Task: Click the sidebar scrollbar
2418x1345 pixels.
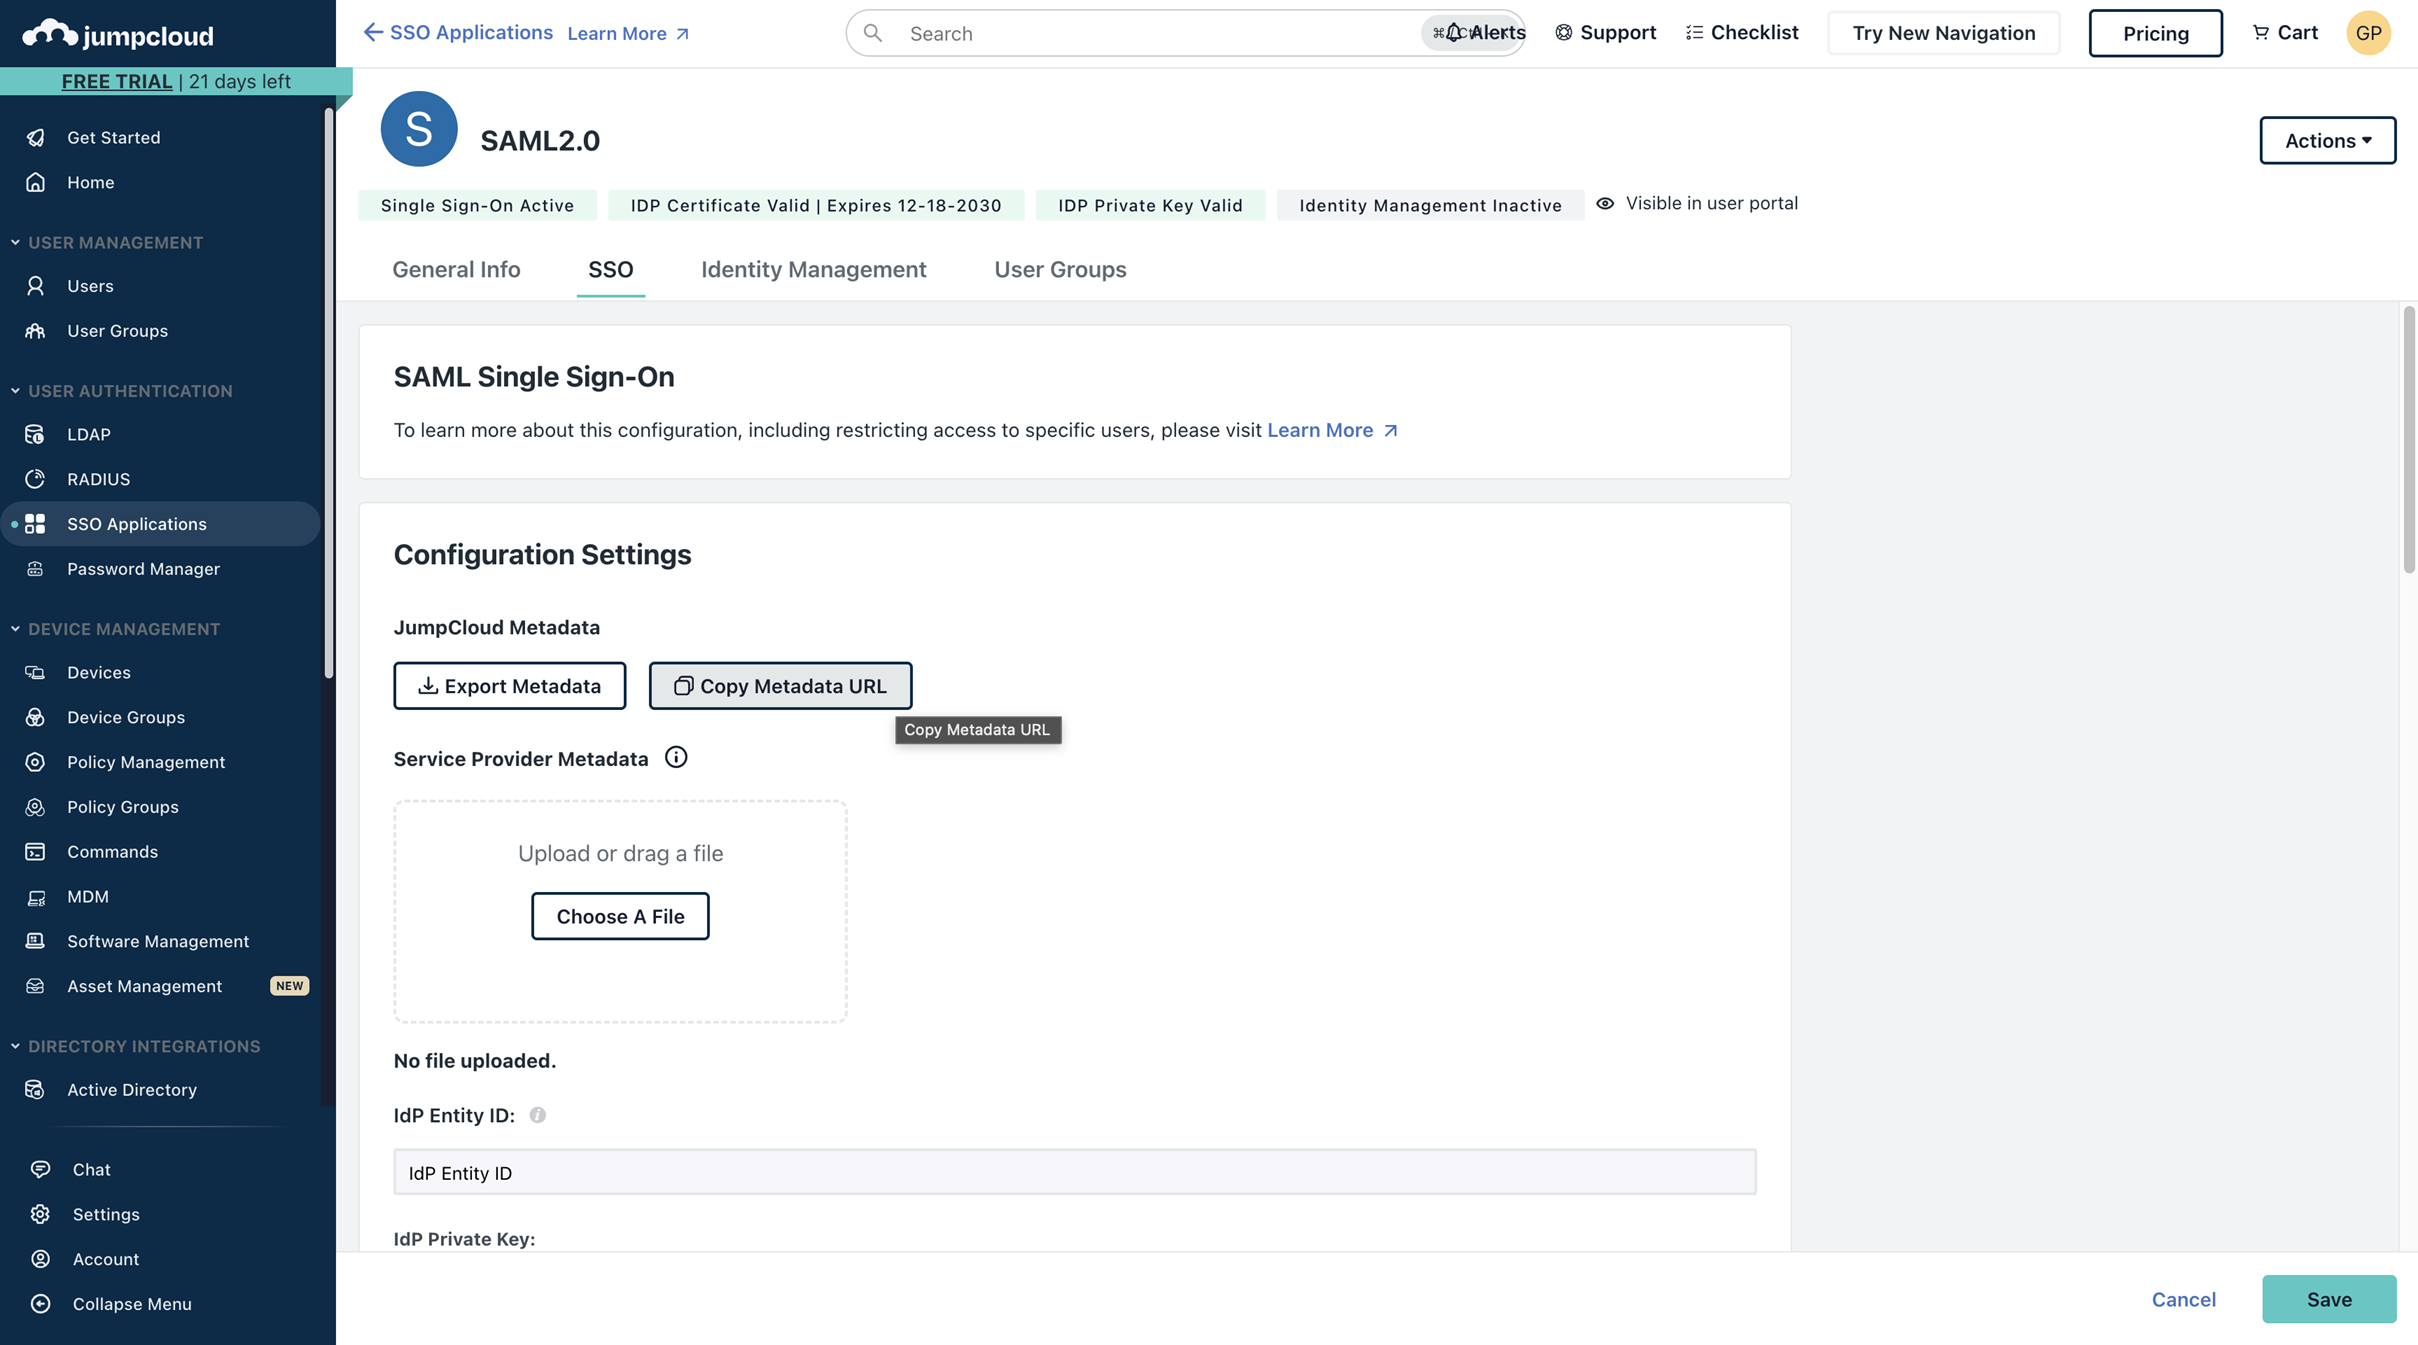Action: pyautogui.click(x=328, y=394)
